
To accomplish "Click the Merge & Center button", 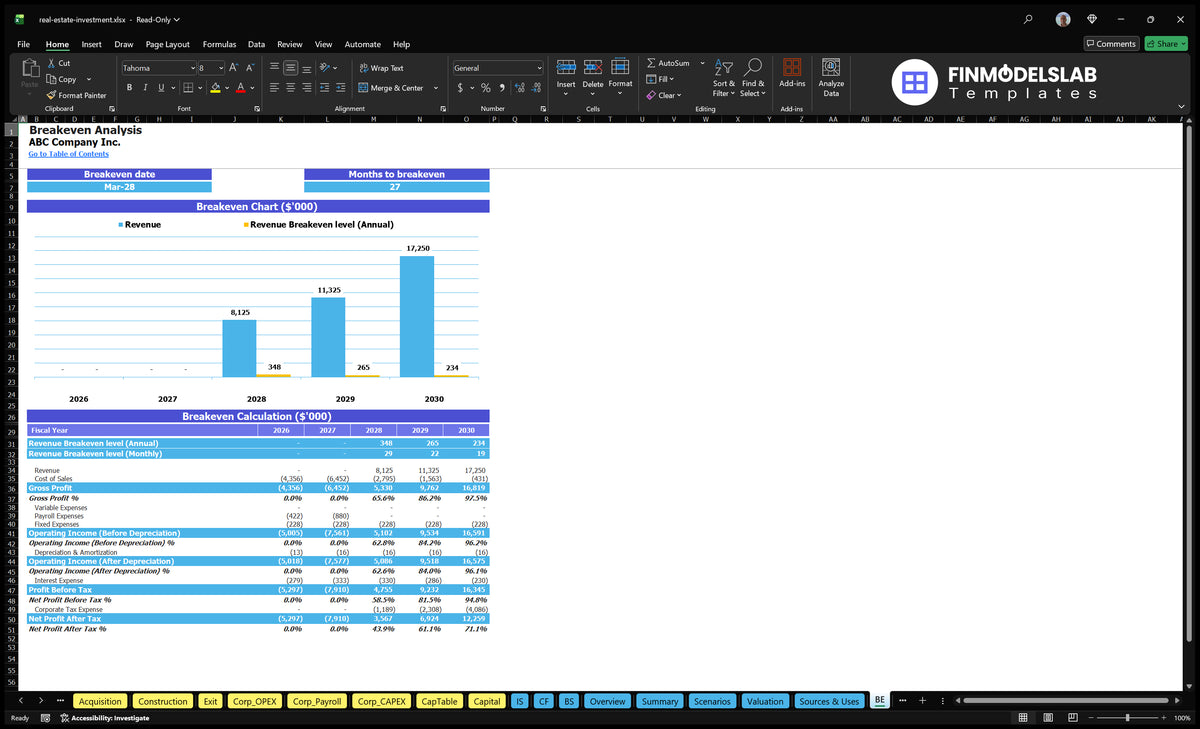I will [391, 88].
